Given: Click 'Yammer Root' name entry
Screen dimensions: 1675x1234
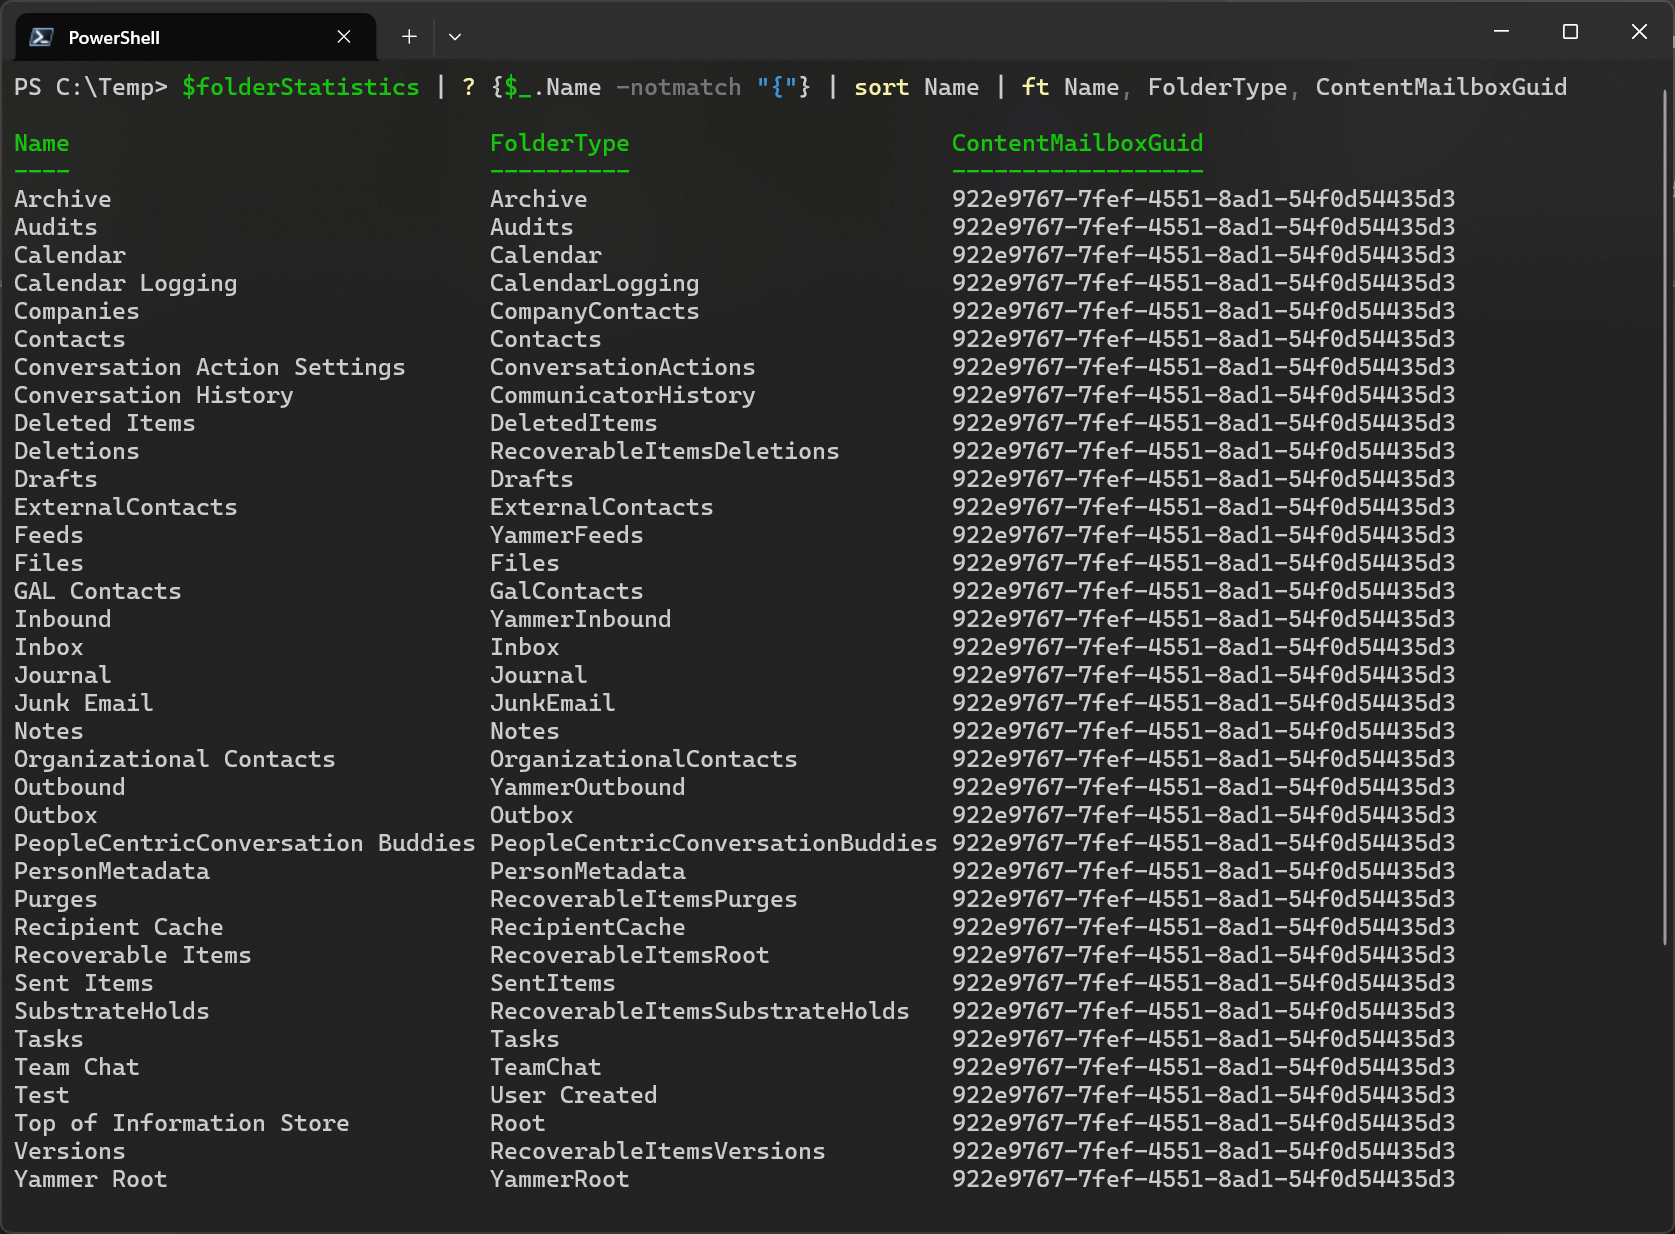Looking at the screenshot, I should click(91, 1179).
